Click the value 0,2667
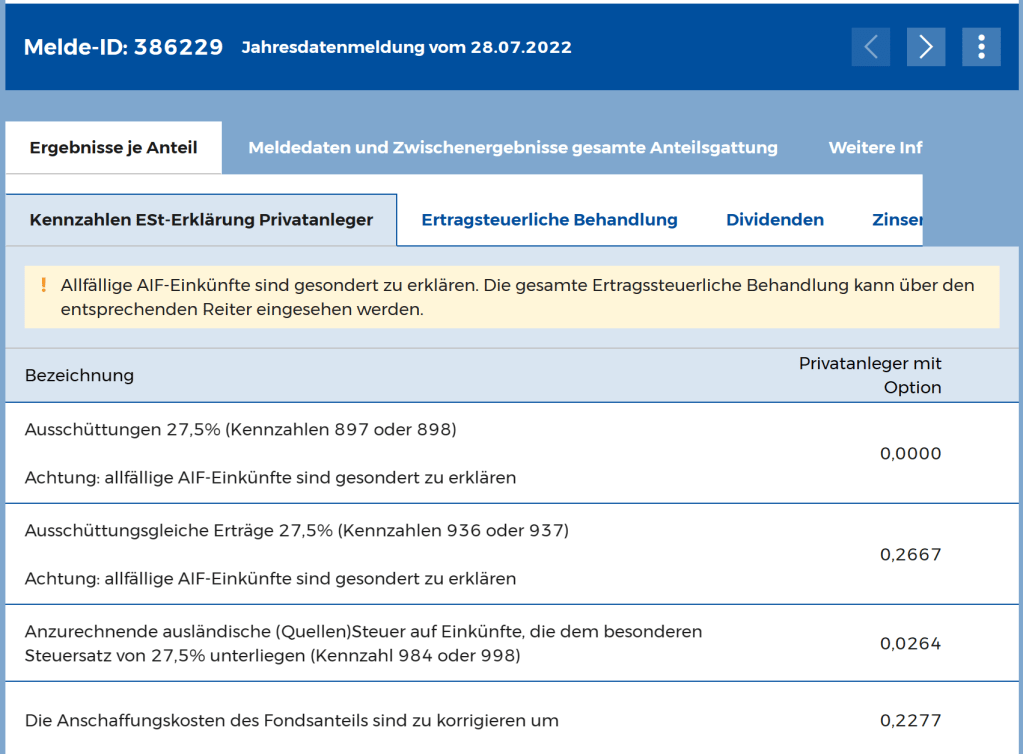 pos(910,554)
